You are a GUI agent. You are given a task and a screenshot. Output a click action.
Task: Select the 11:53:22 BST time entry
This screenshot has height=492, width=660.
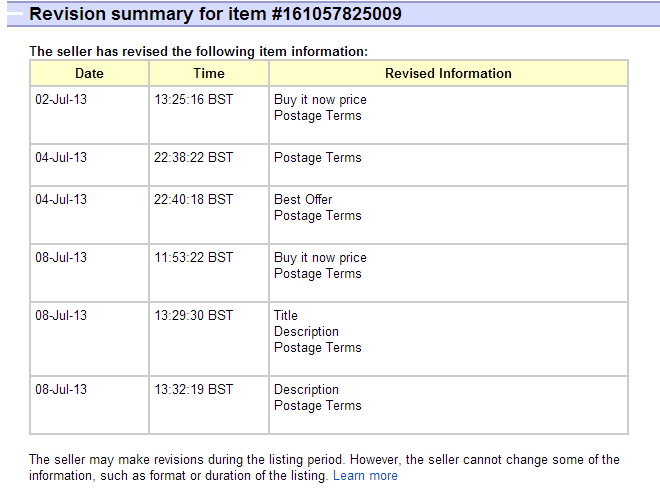point(194,258)
